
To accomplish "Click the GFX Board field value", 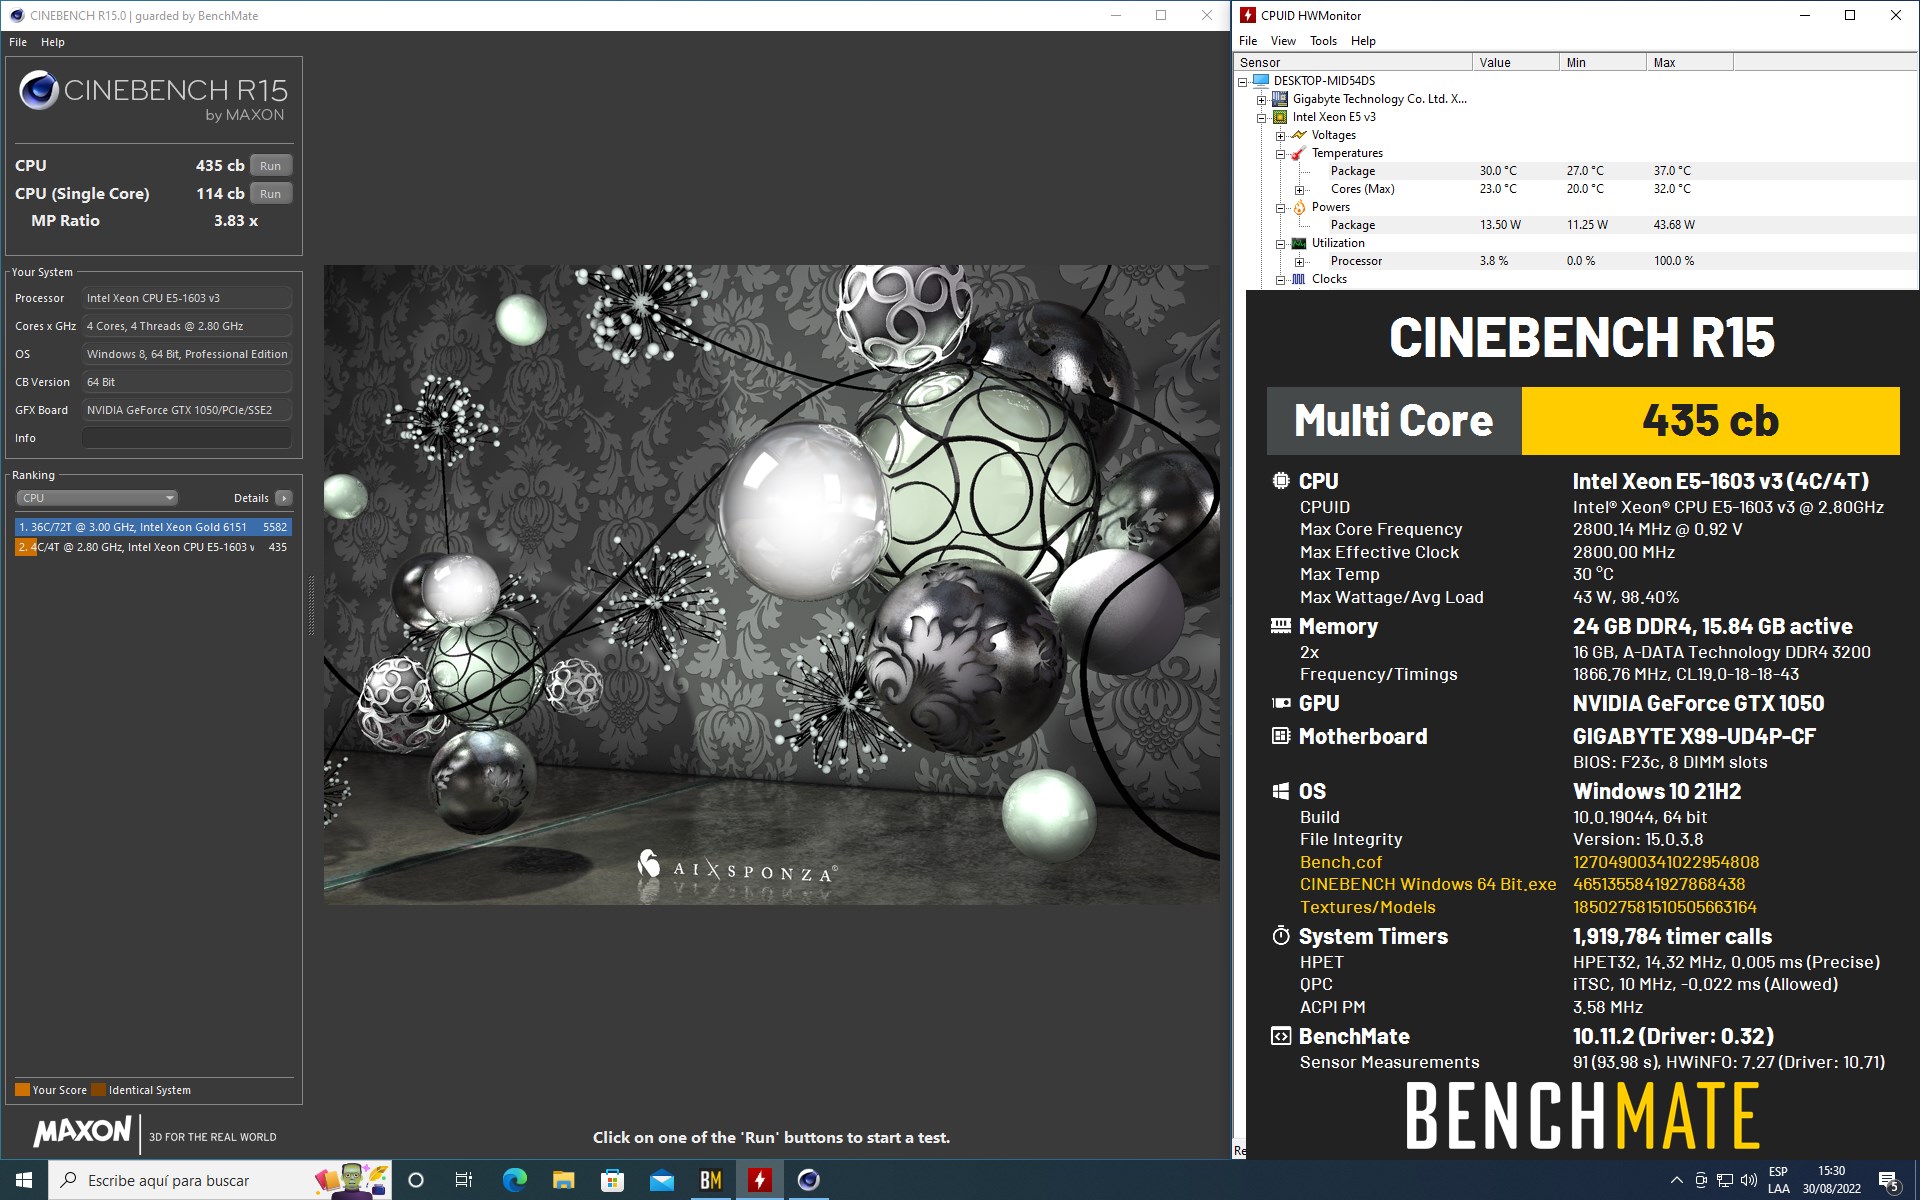I will click(187, 410).
